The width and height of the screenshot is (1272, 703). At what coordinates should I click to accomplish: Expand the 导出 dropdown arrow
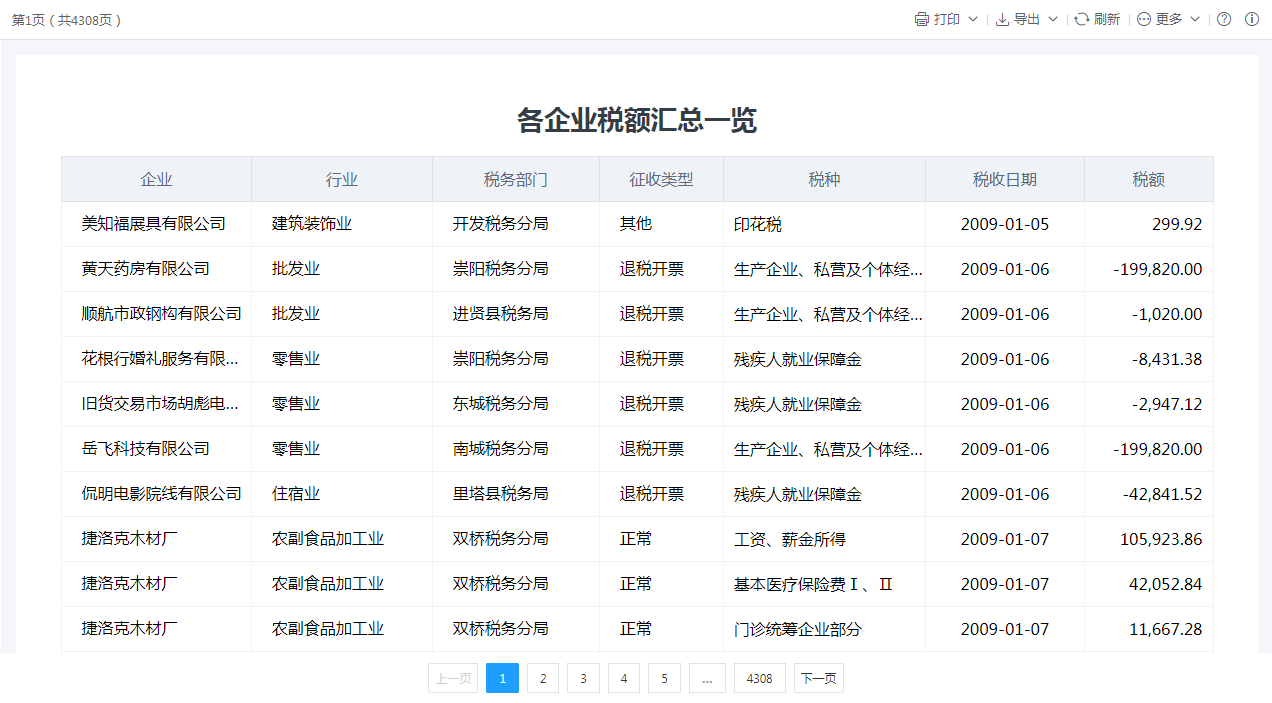[1053, 19]
